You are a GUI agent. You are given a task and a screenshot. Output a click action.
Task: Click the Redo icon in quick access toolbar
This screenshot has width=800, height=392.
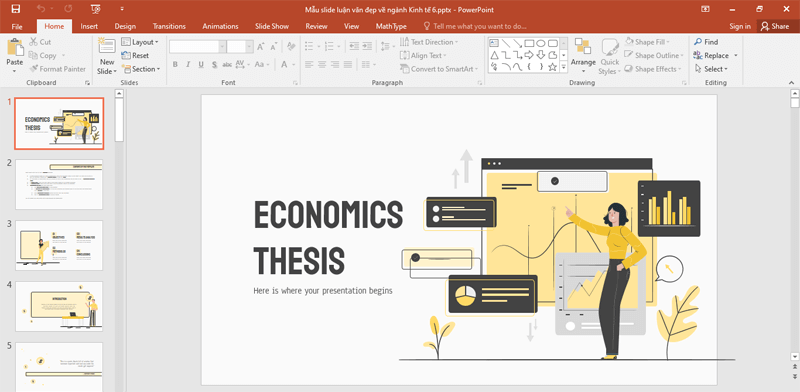(68, 9)
